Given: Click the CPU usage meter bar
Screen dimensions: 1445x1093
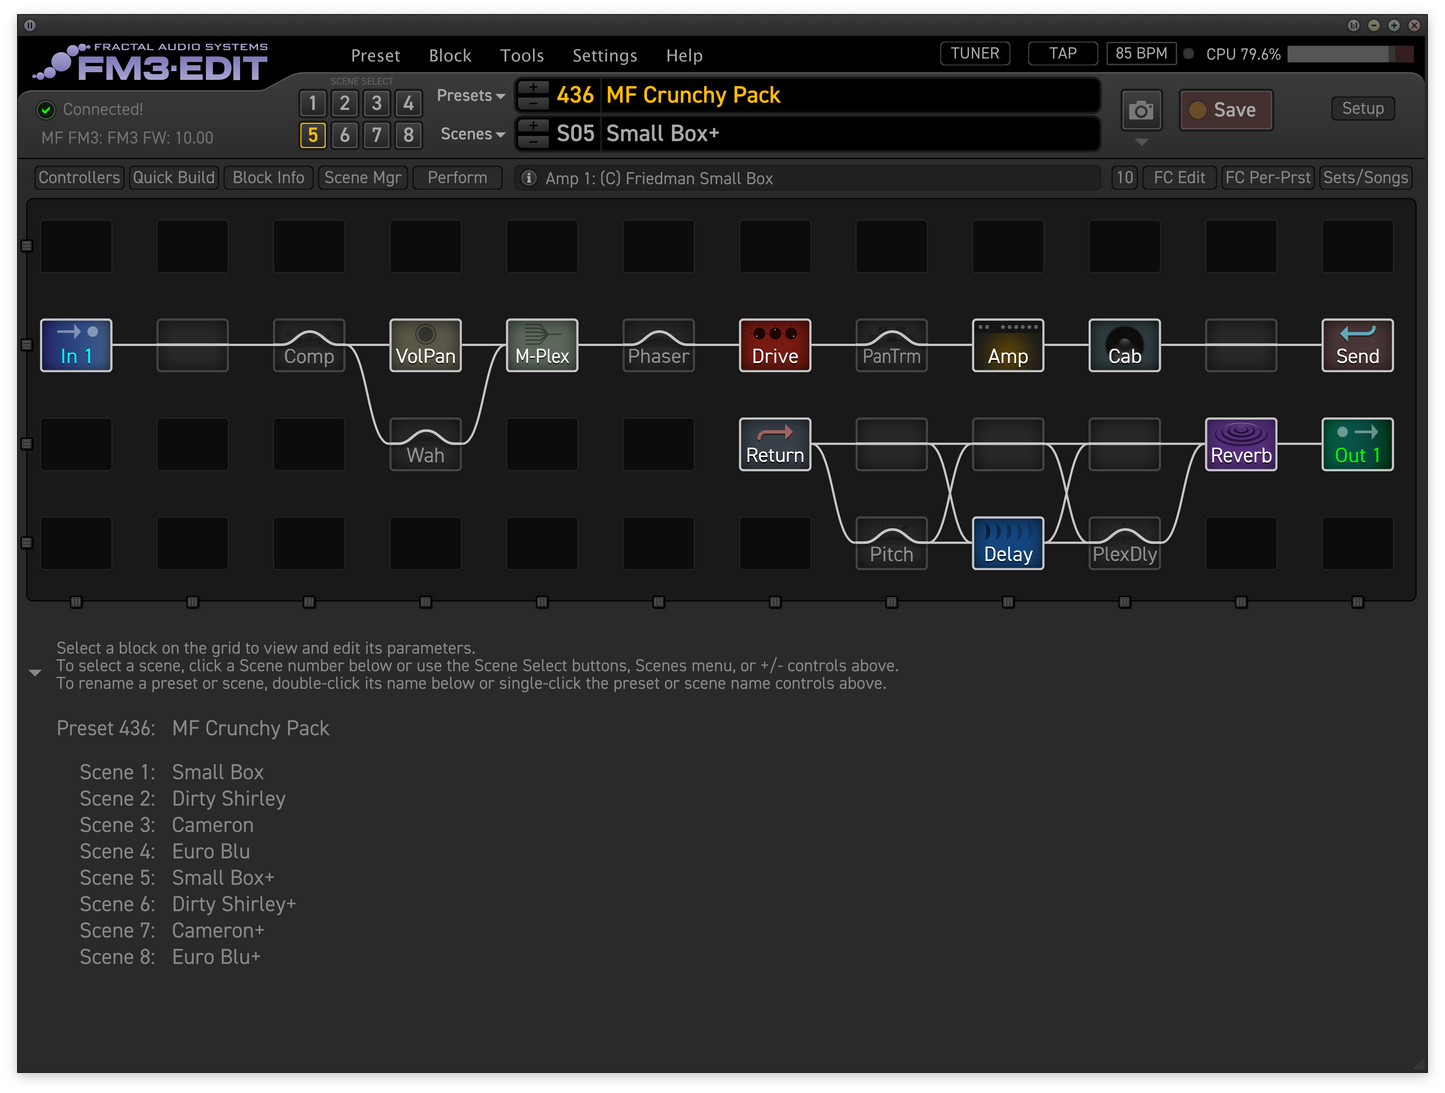Looking at the screenshot, I should pyautogui.click(x=1350, y=54).
